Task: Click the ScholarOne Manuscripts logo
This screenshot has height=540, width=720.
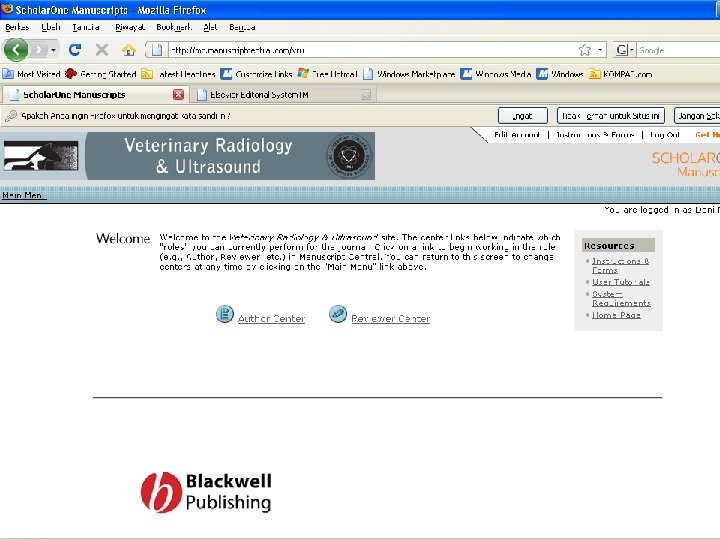Action: 685,164
